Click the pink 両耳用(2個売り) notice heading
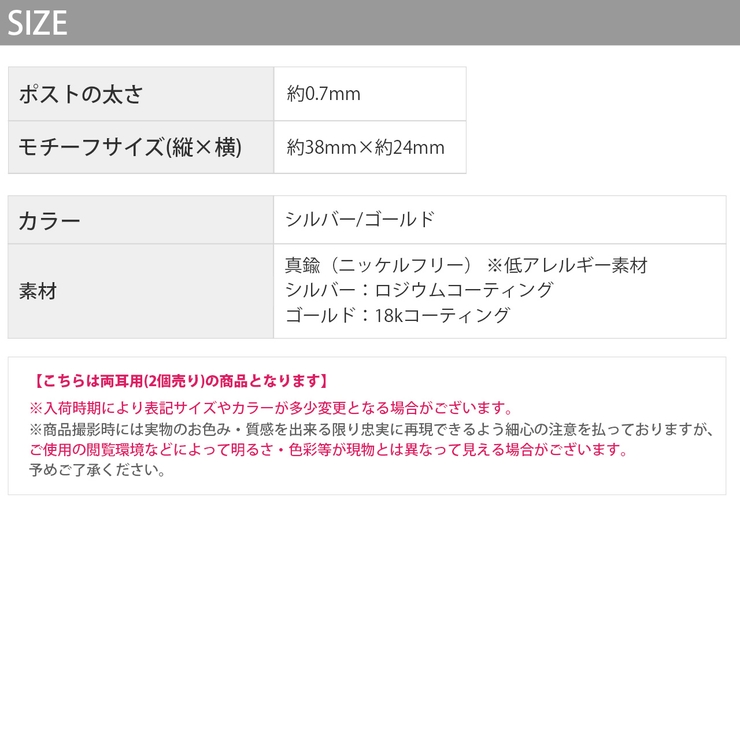 [x=181, y=381]
